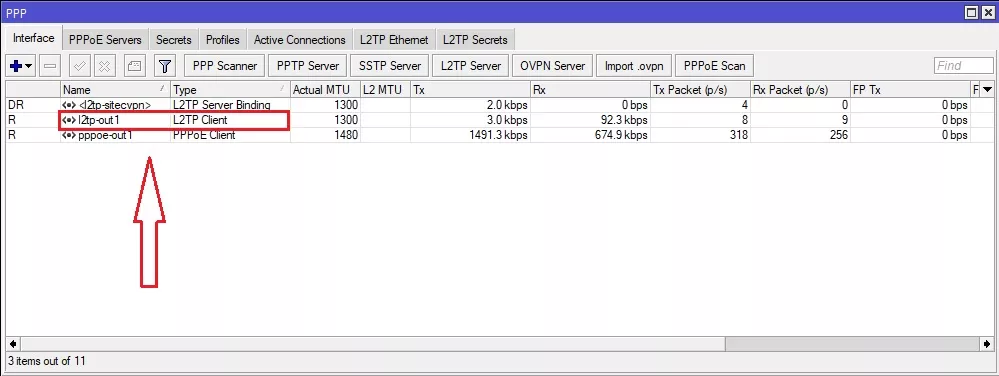The image size is (999, 376).
Task: Open the L2TP Secrets tab
Action: [475, 40]
